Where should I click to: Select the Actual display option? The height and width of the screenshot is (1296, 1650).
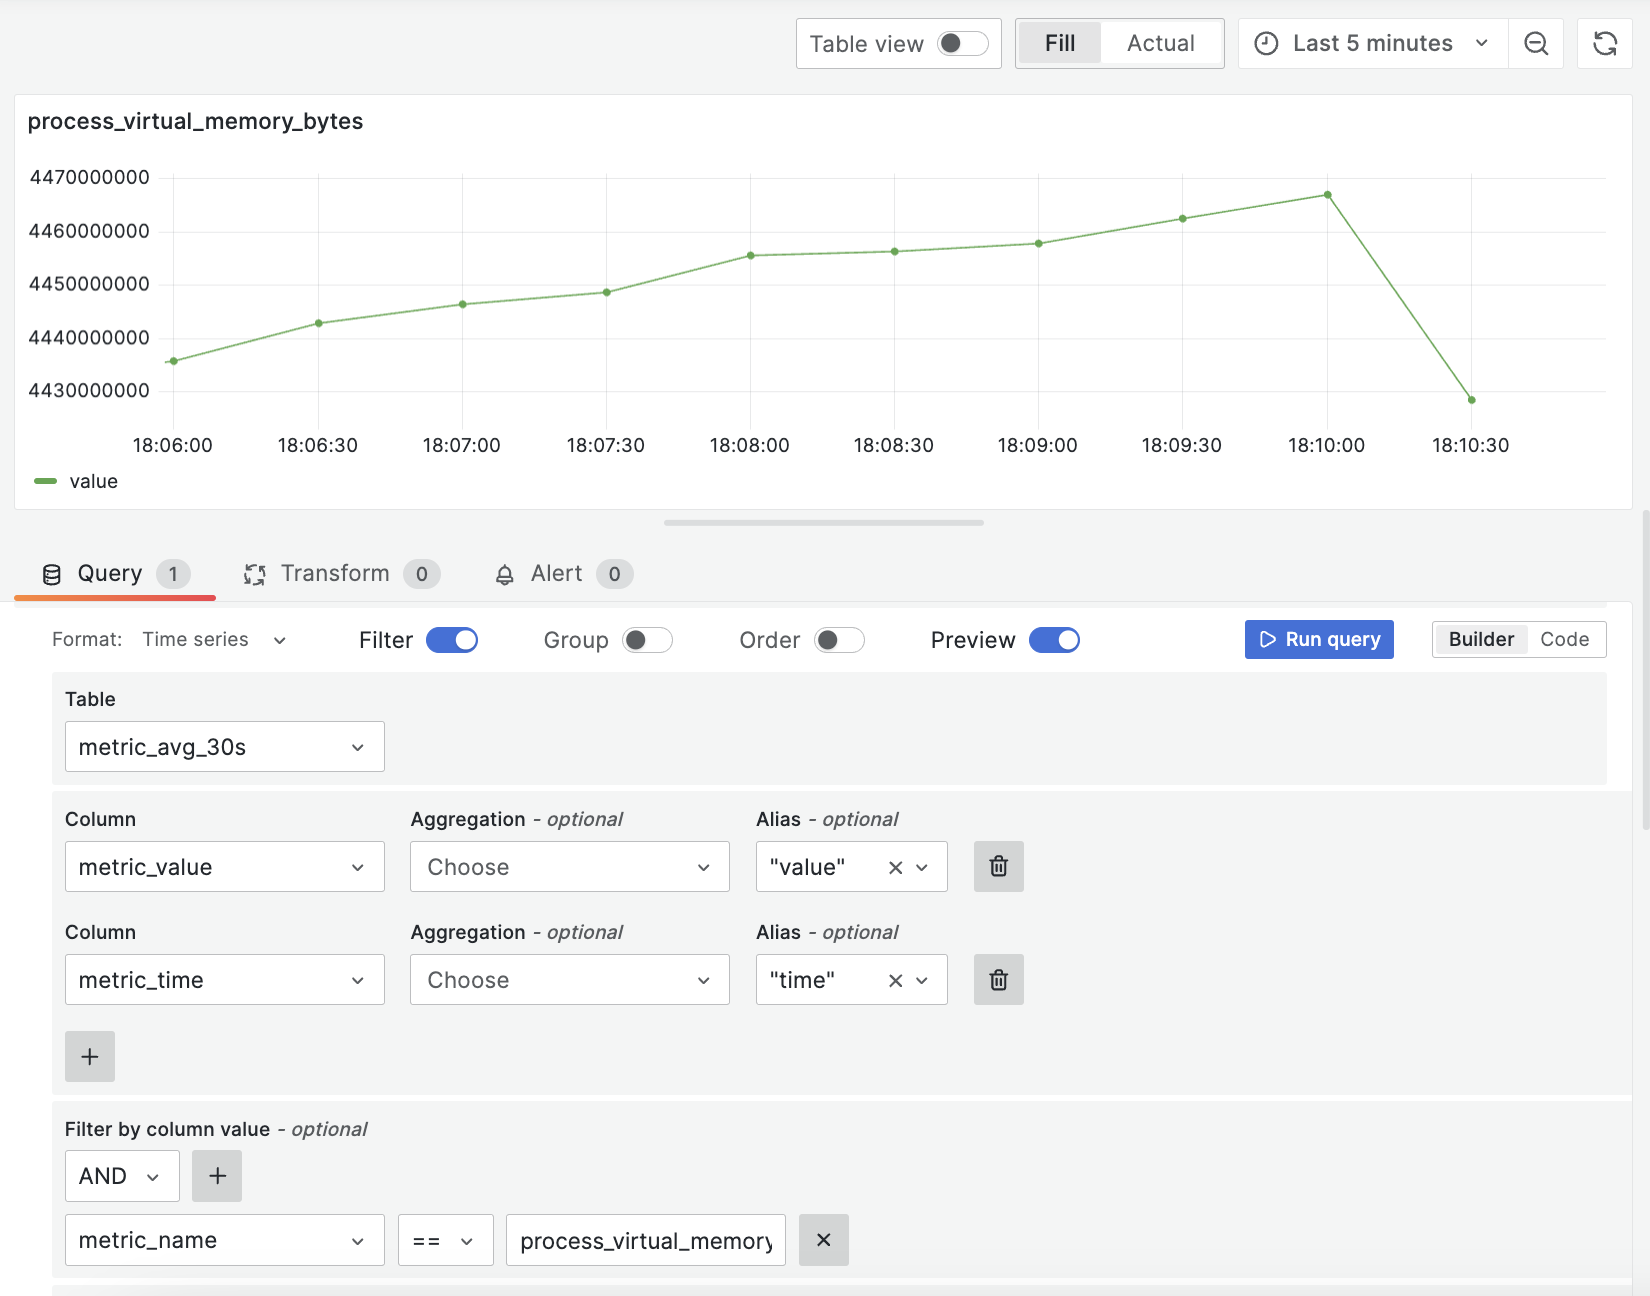1160,43
